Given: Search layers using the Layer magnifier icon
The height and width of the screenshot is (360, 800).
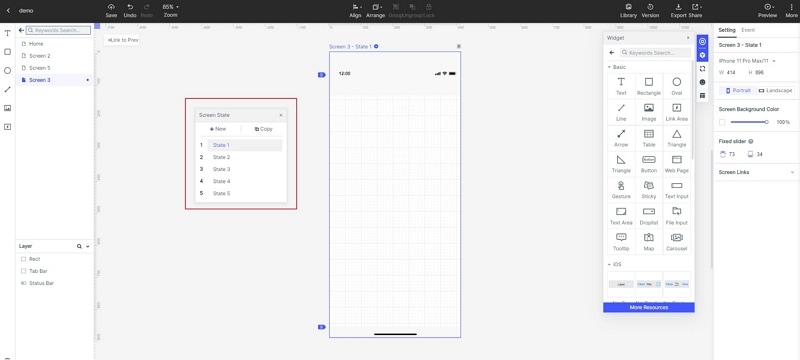Looking at the screenshot, I should tap(79, 246).
